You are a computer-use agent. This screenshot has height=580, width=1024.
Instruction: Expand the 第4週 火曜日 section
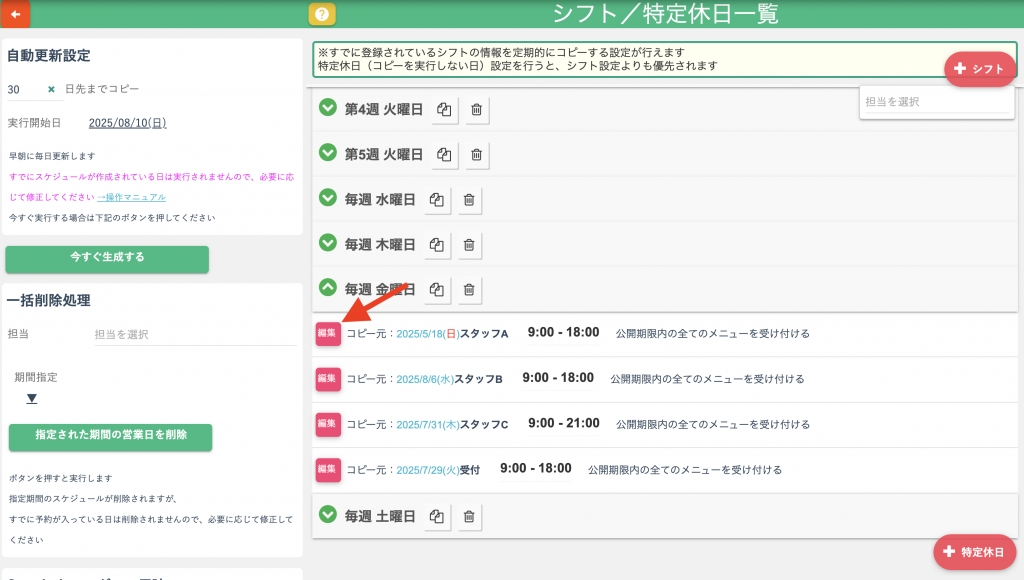pos(327,108)
